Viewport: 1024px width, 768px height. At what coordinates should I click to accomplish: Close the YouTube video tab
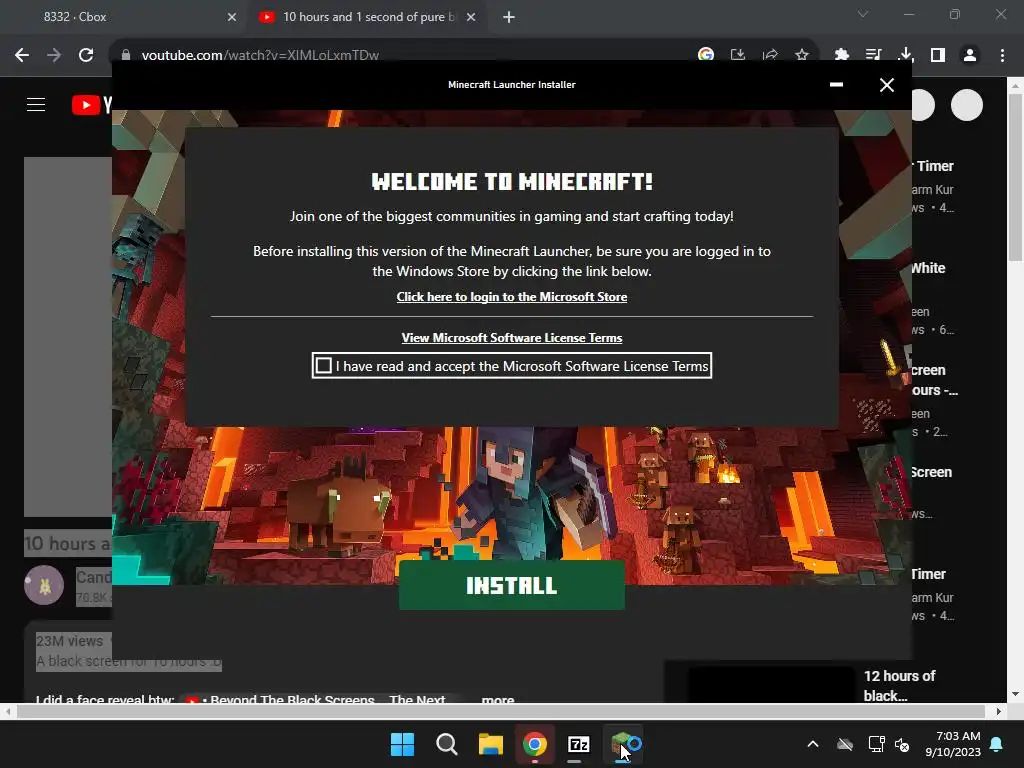[471, 17]
